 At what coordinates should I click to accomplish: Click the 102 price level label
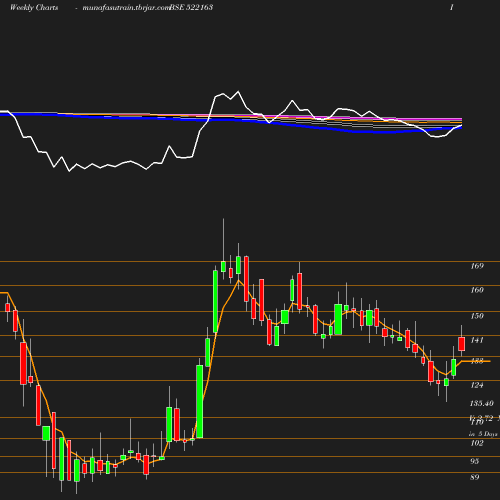[x=477, y=443]
